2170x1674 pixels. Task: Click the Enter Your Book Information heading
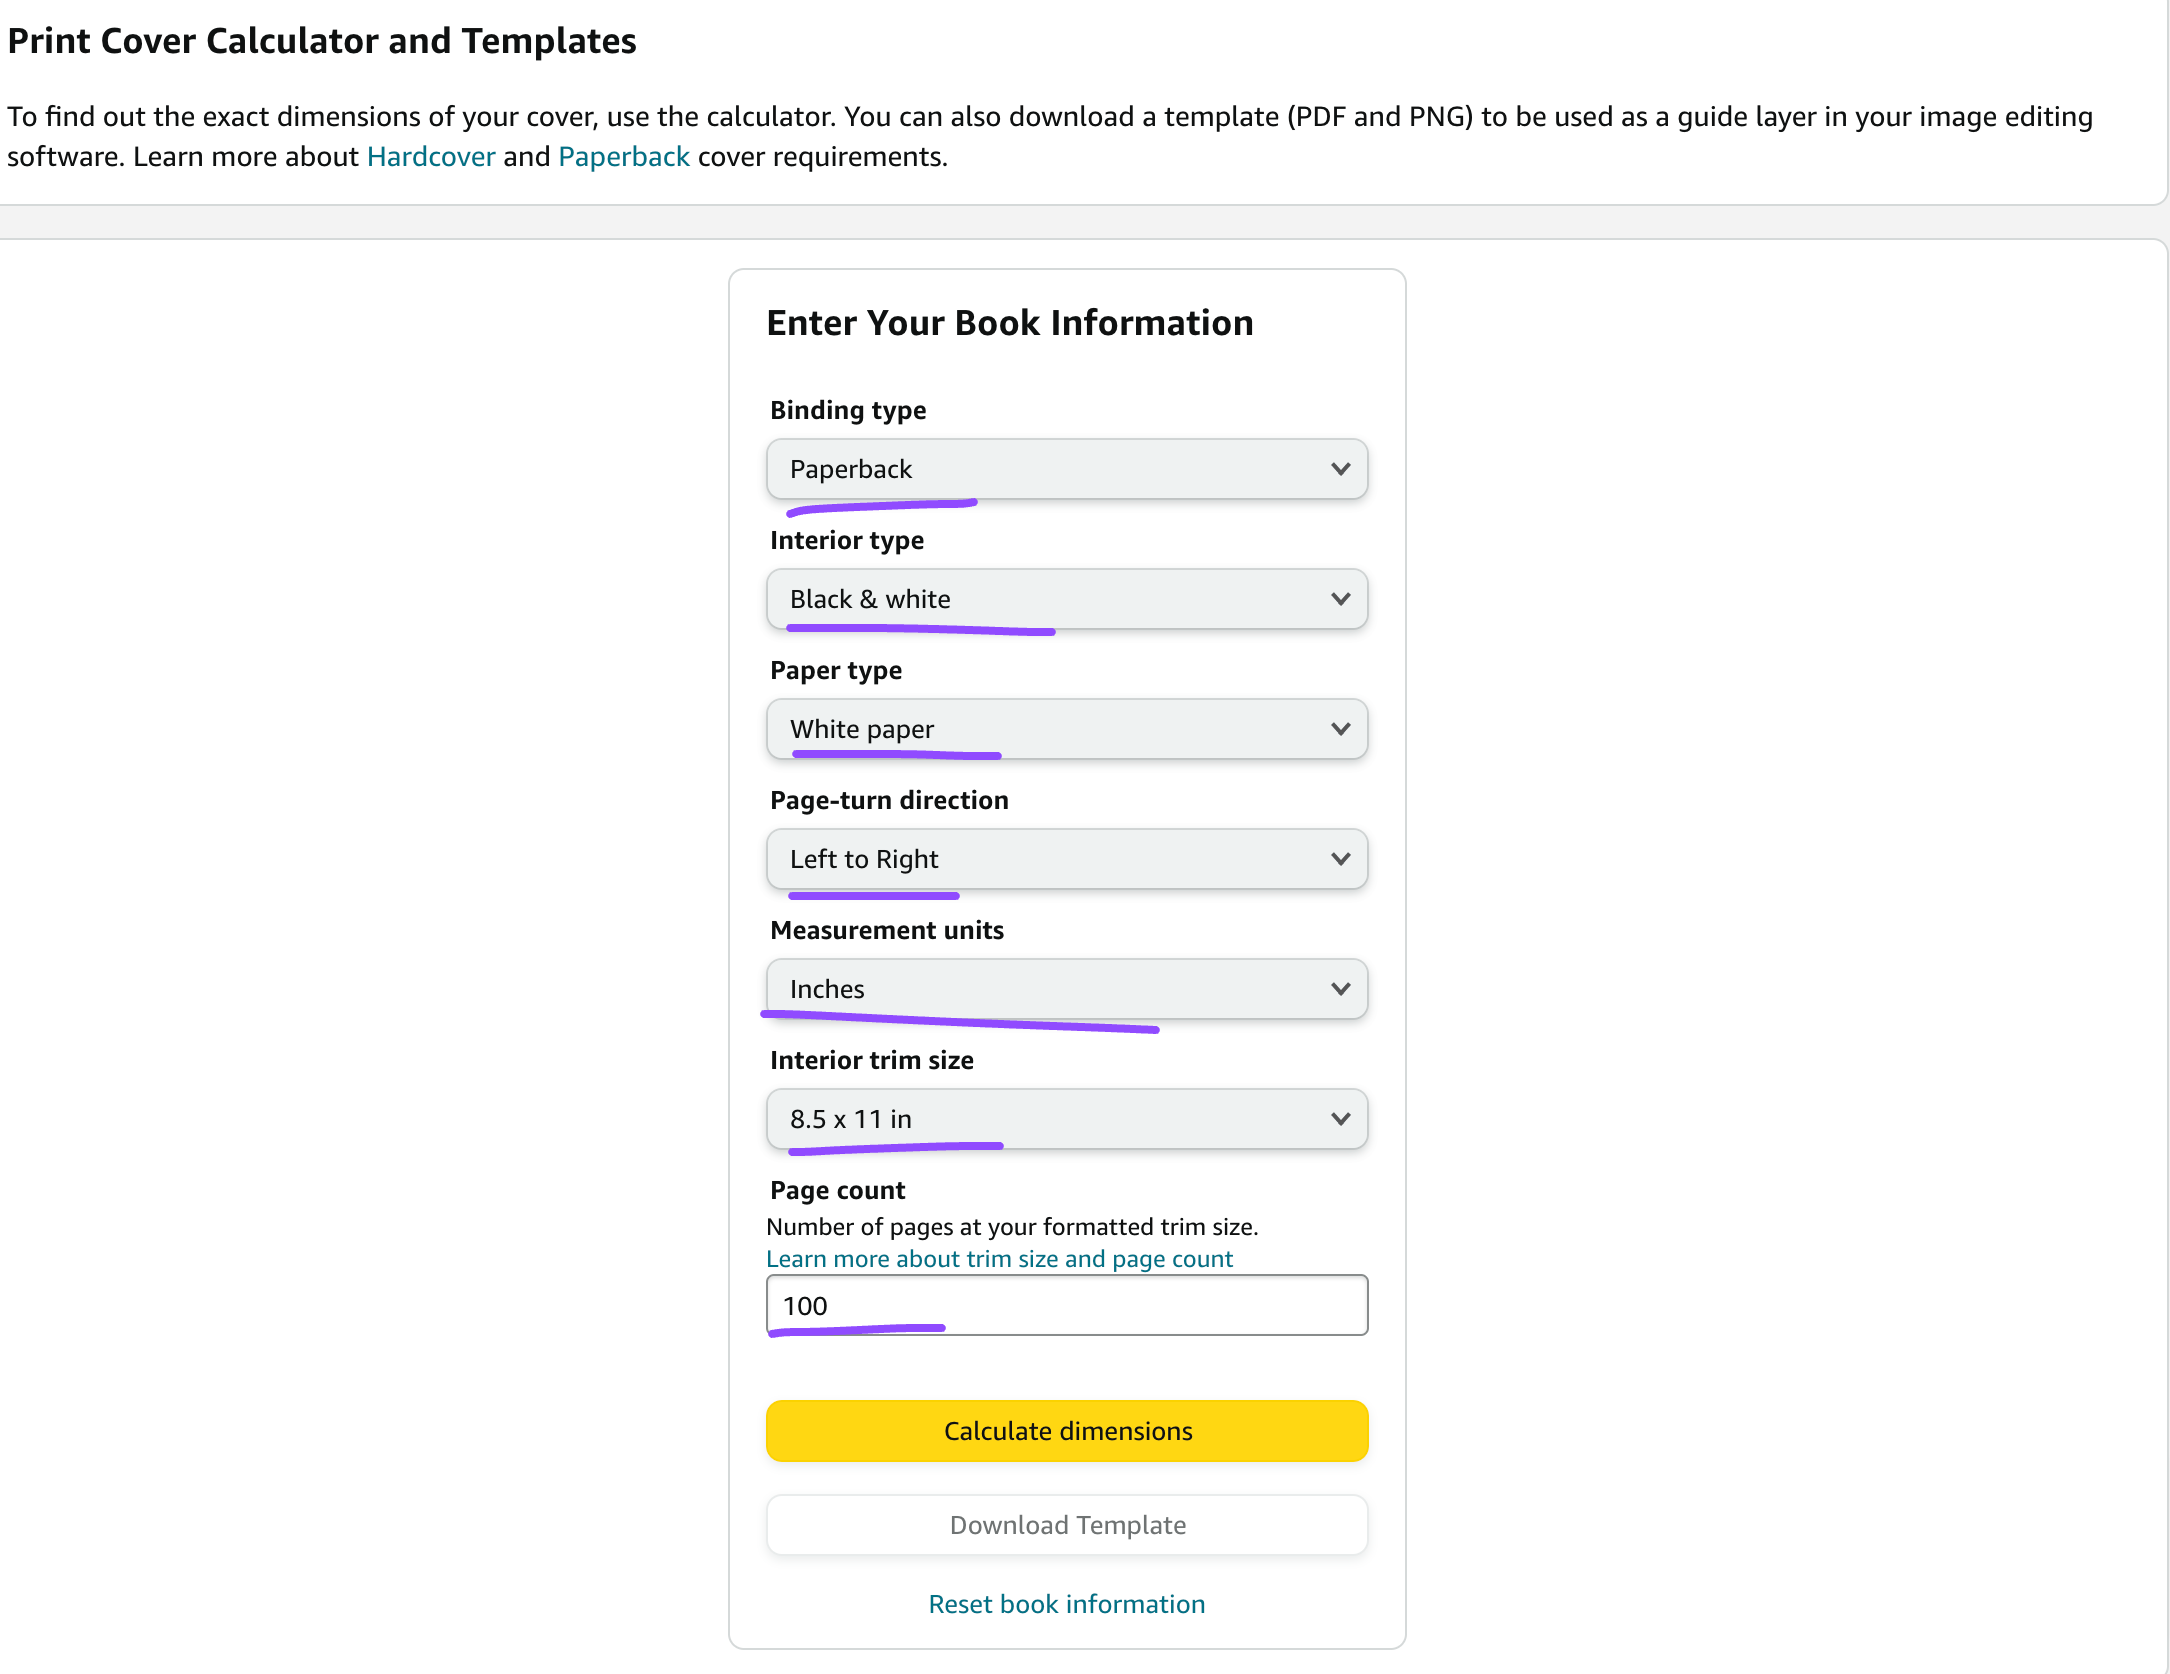[x=1009, y=323]
